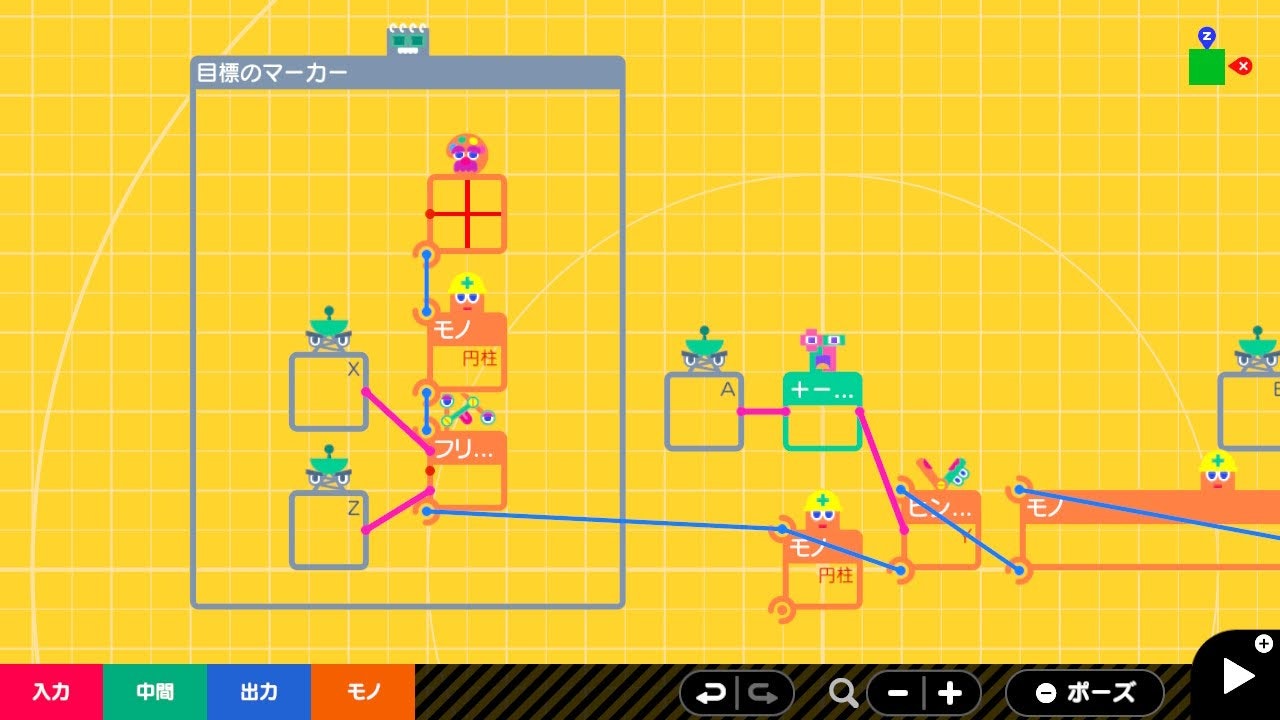The image size is (1280, 720).
Task: Select the ヒン... hinge connector Nodon
Action: click(941, 530)
